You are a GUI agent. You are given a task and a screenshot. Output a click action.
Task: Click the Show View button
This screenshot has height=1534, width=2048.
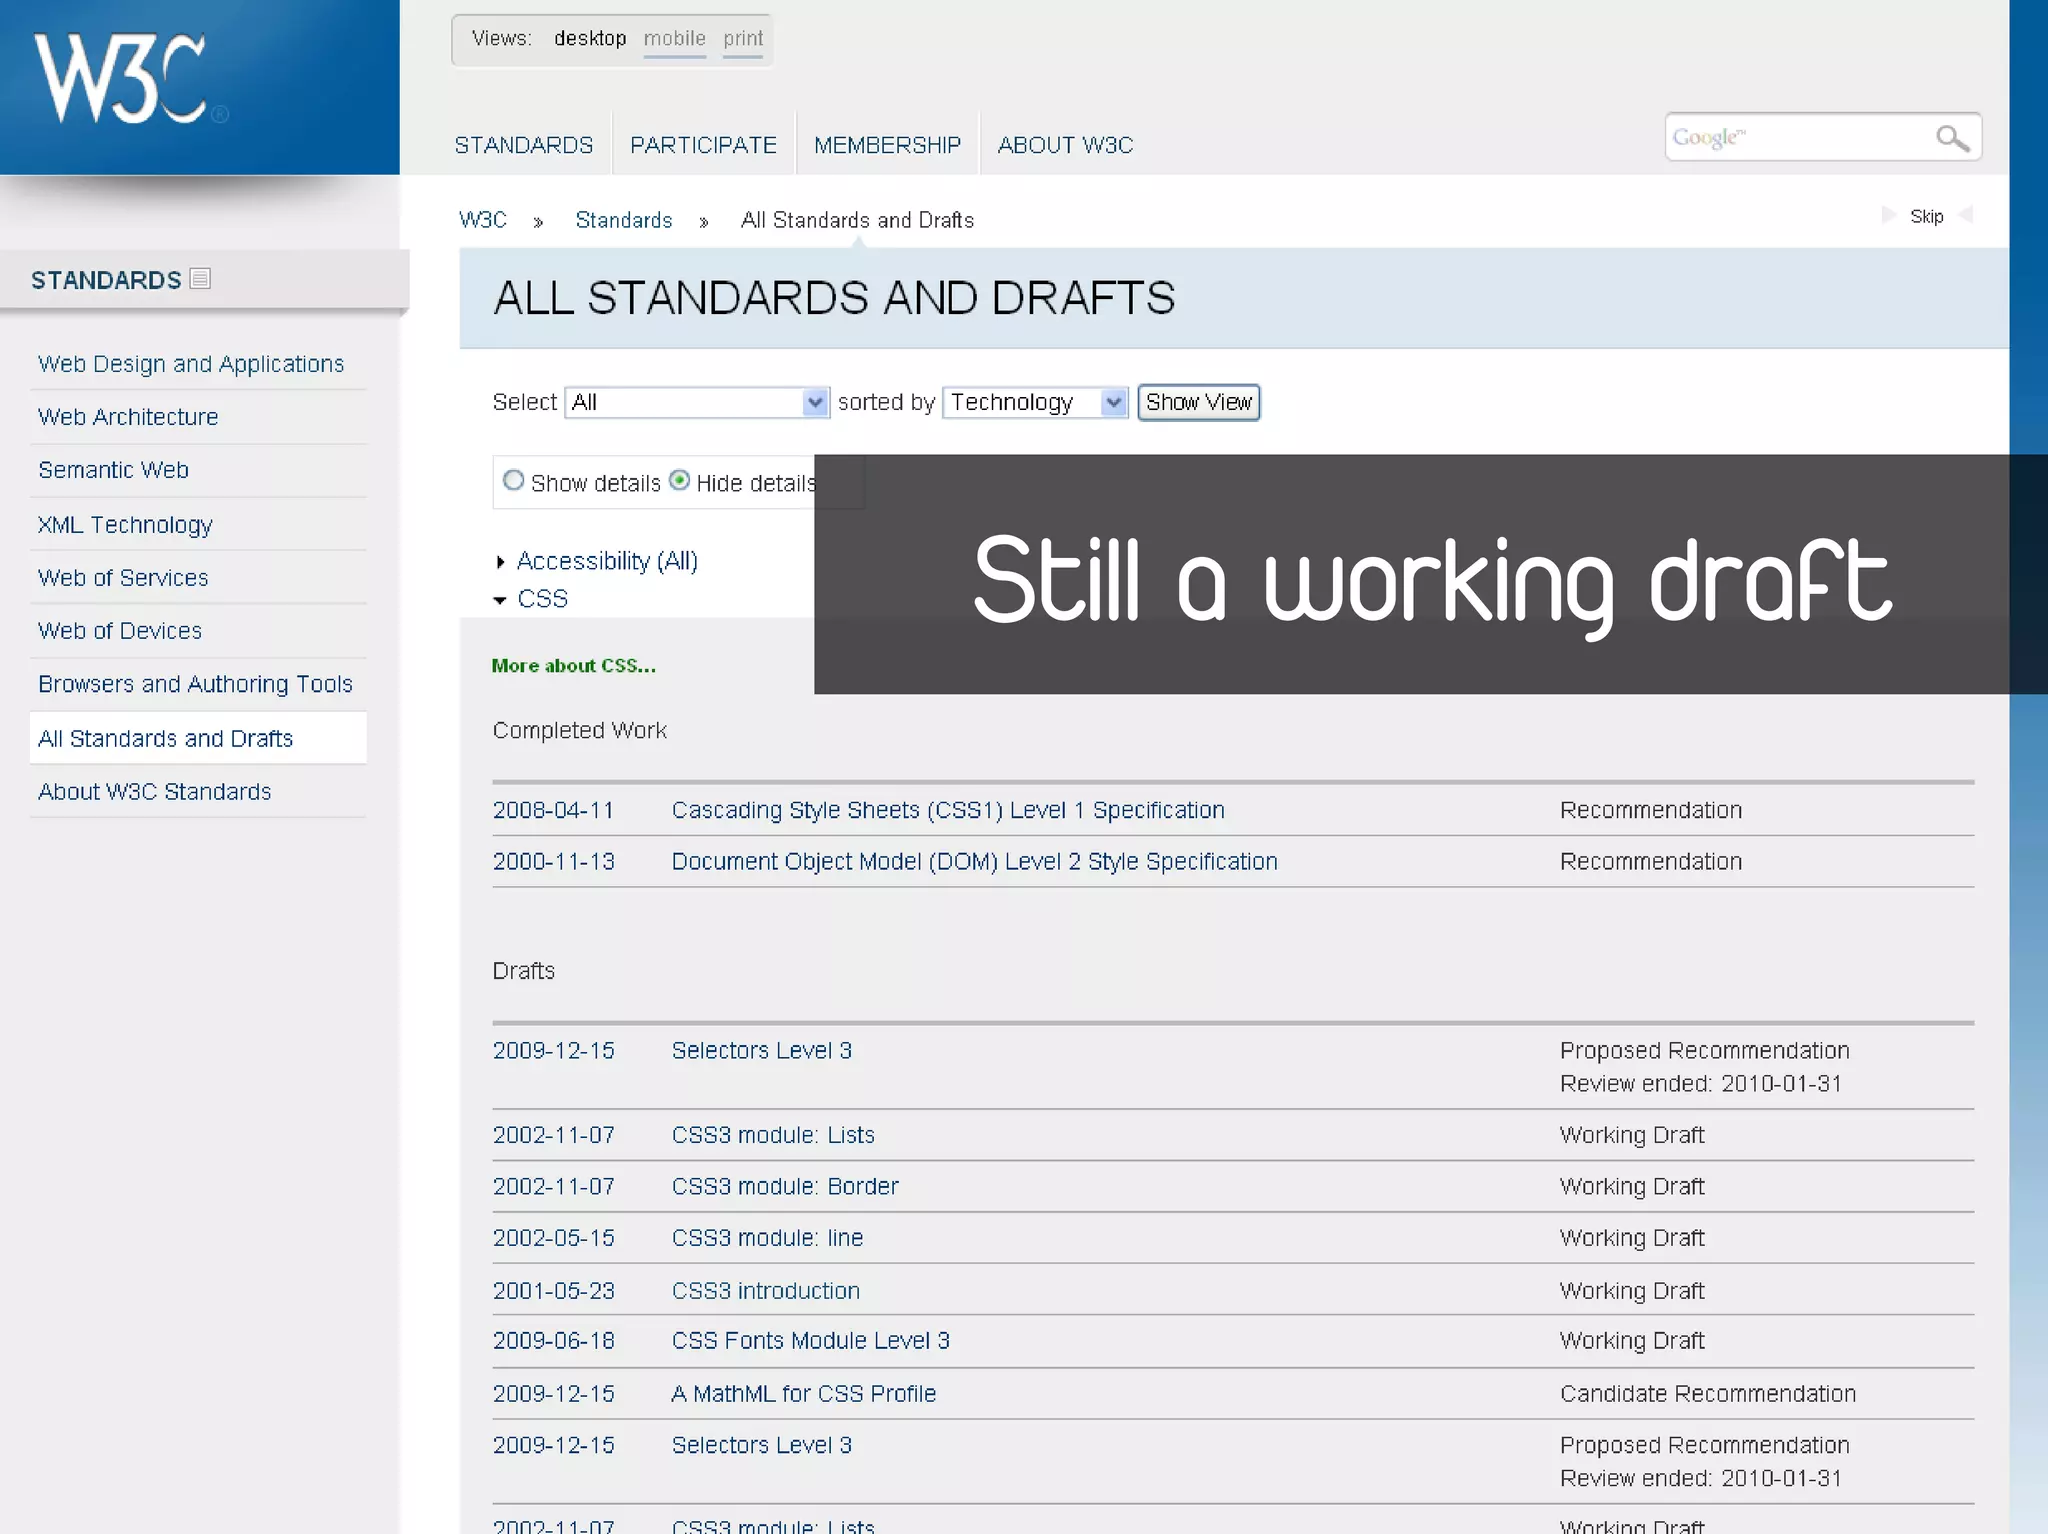pos(1199,402)
